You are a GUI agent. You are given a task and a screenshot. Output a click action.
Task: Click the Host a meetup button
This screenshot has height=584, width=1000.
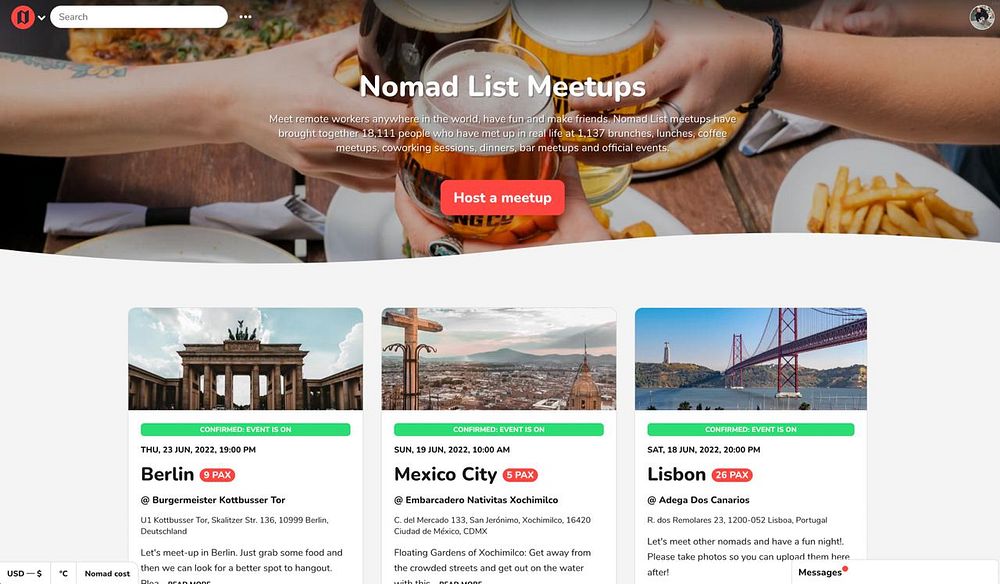[503, 198]
